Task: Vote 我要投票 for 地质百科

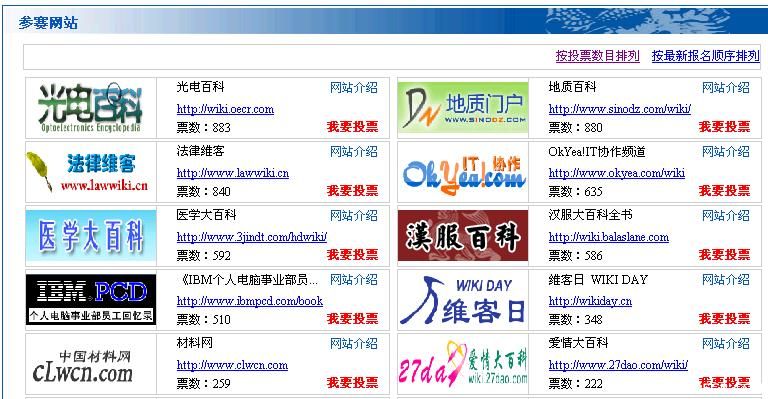Action: tap(724, 127)
